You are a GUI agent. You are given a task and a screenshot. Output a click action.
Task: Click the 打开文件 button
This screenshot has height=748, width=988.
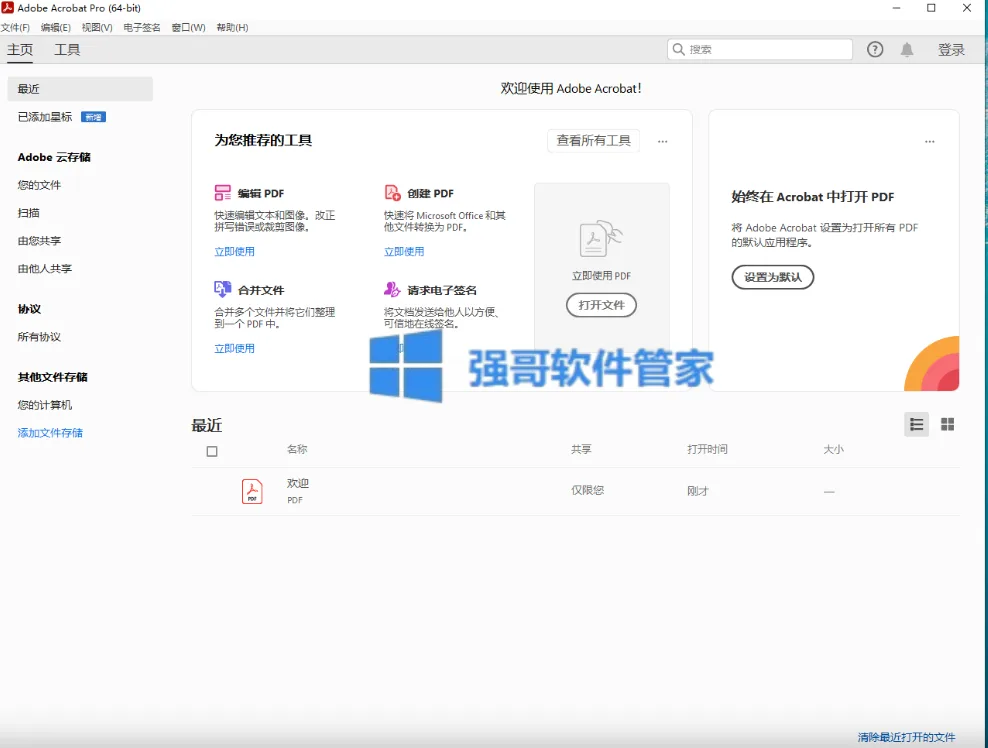point(601,305)
